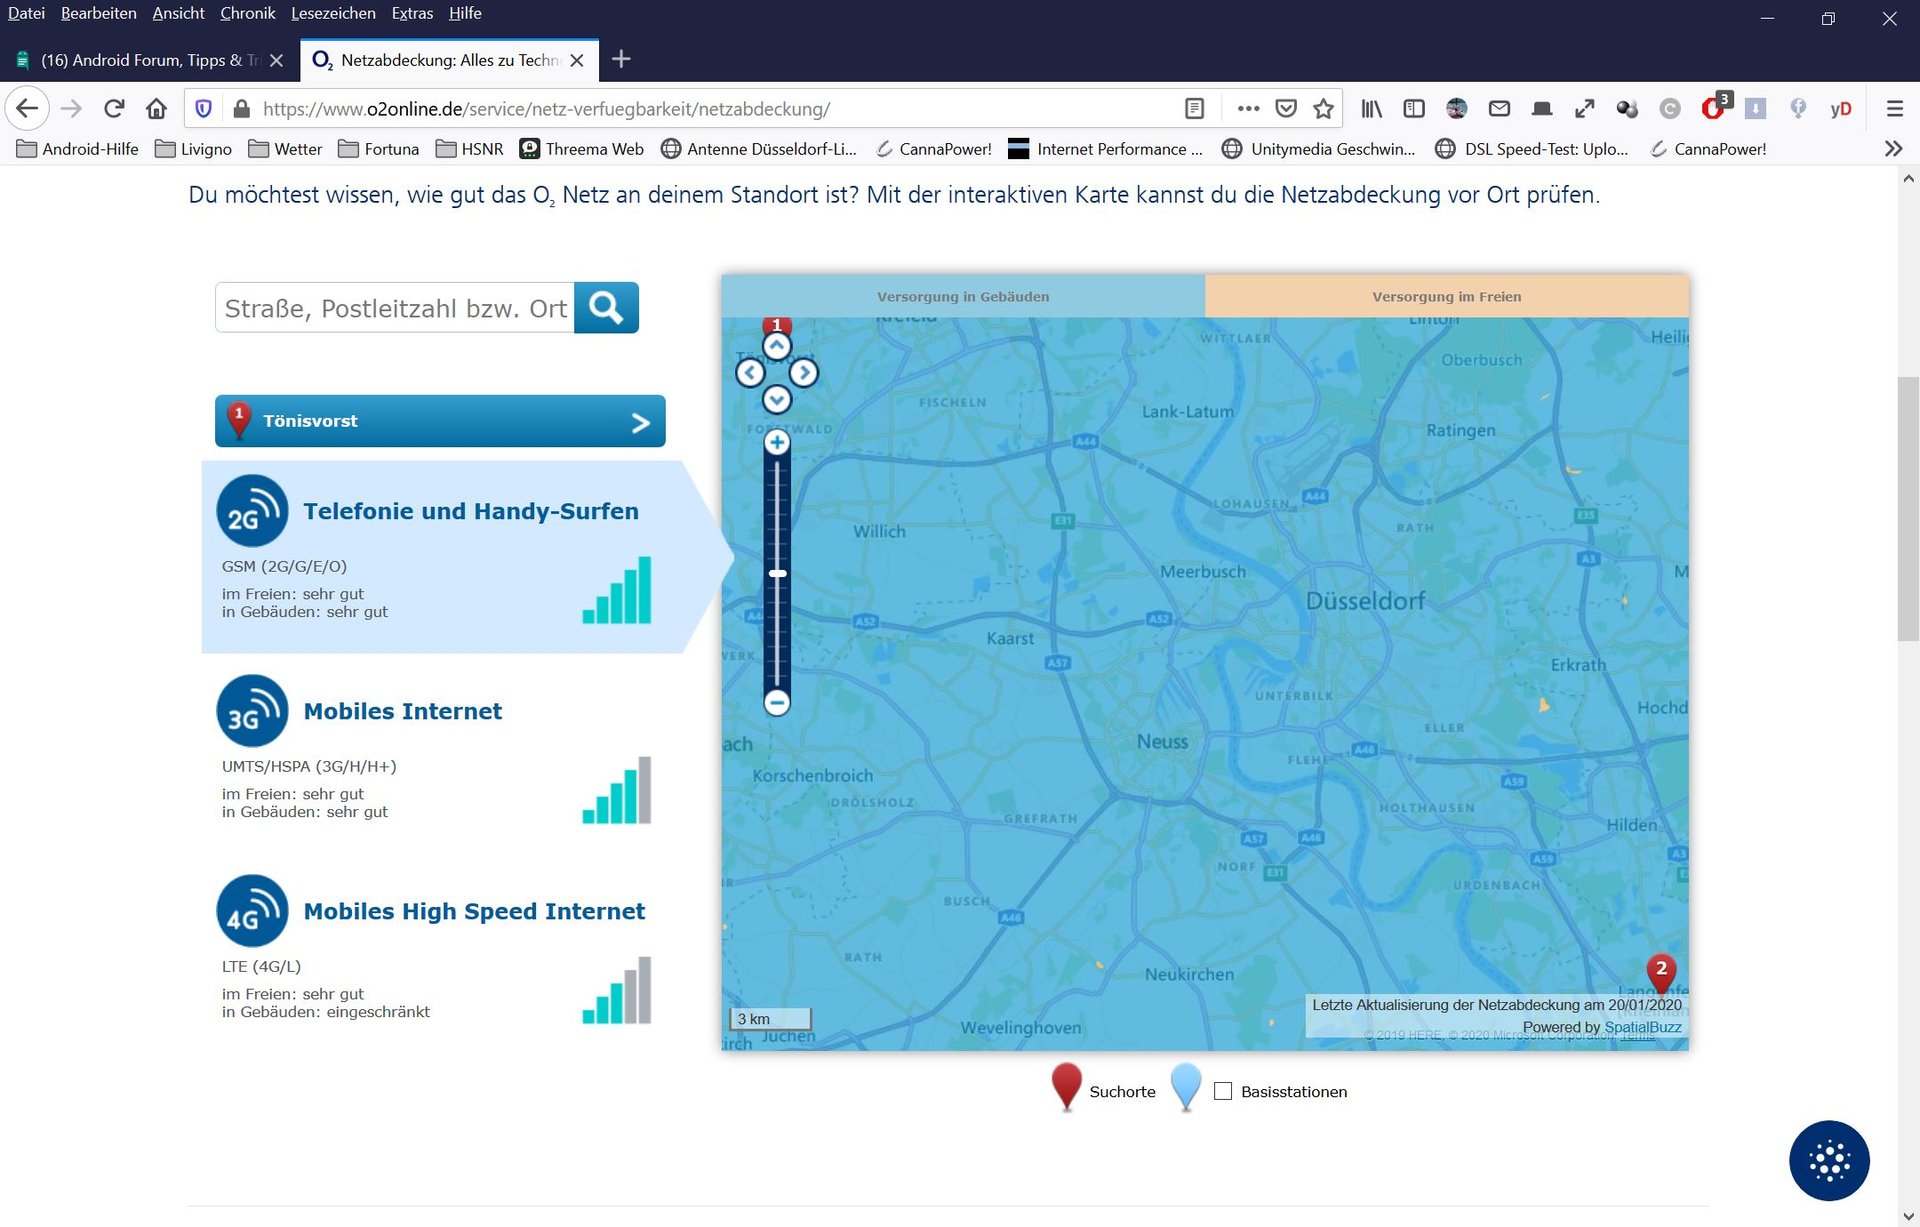Go back to previous page
The height and width of the screenshot is (1227, 1920).
pyautogui.click(x=27, y=108)
